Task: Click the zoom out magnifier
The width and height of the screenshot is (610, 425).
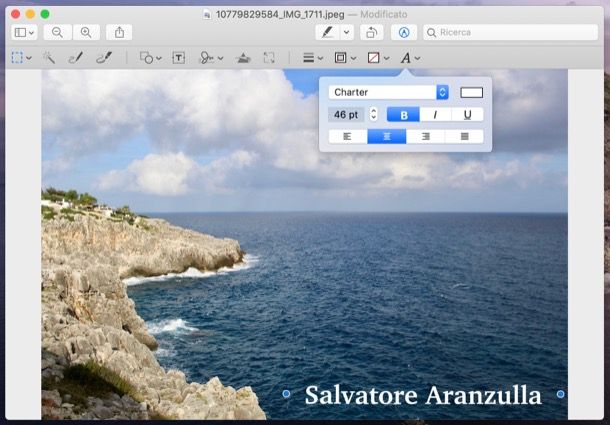Action: click(57, 32)
